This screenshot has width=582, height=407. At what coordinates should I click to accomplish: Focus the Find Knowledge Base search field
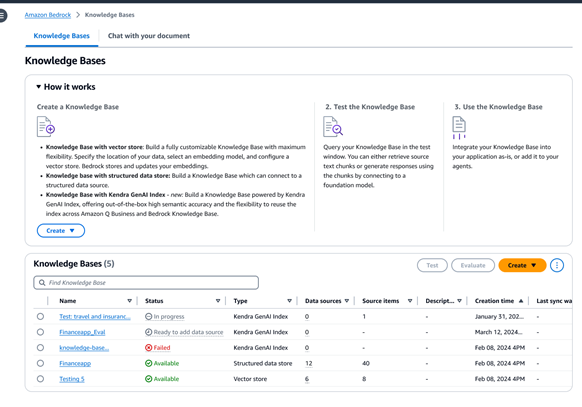click(146, 283)
